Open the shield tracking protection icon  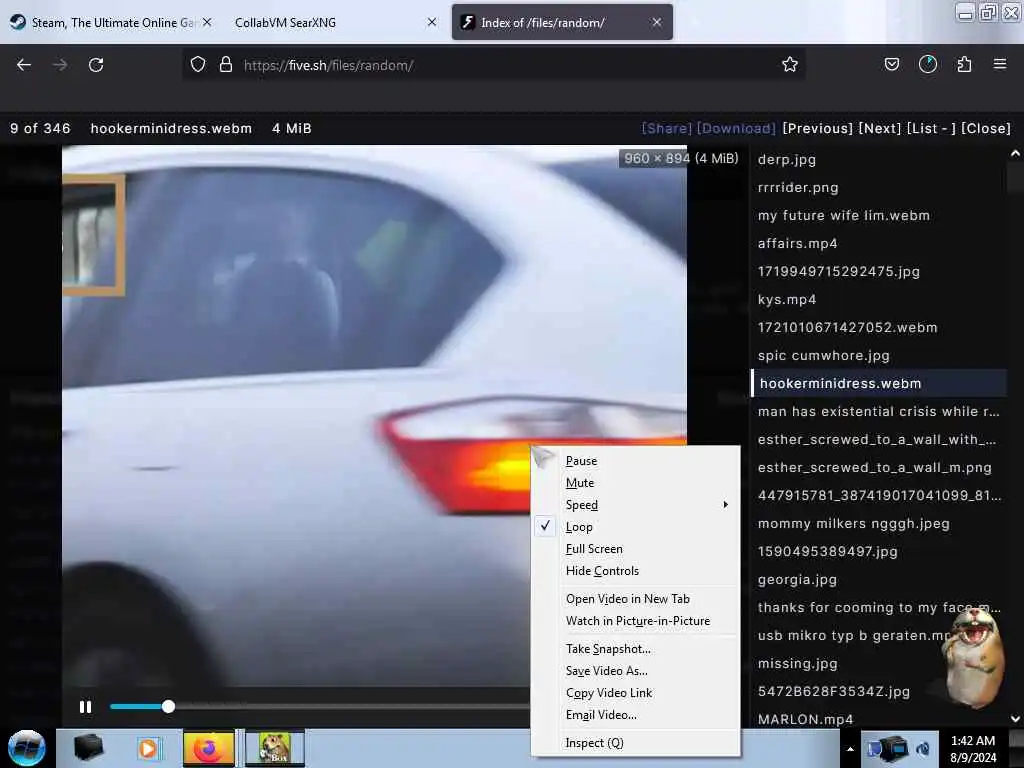pyautogui.click(x=198, y=64)
